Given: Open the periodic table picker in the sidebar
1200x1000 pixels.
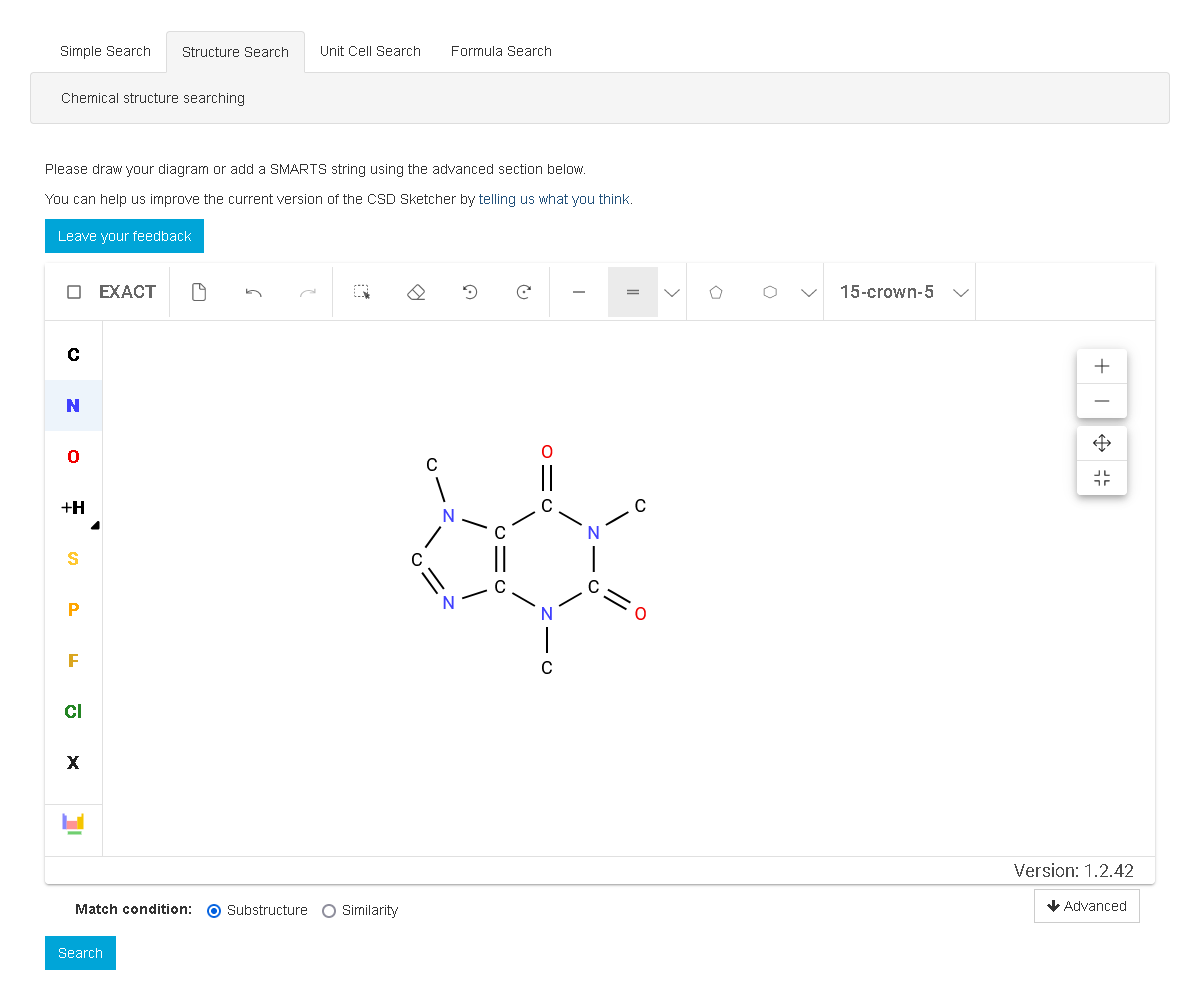Looking at the screenshot, I should click(73, 823).
